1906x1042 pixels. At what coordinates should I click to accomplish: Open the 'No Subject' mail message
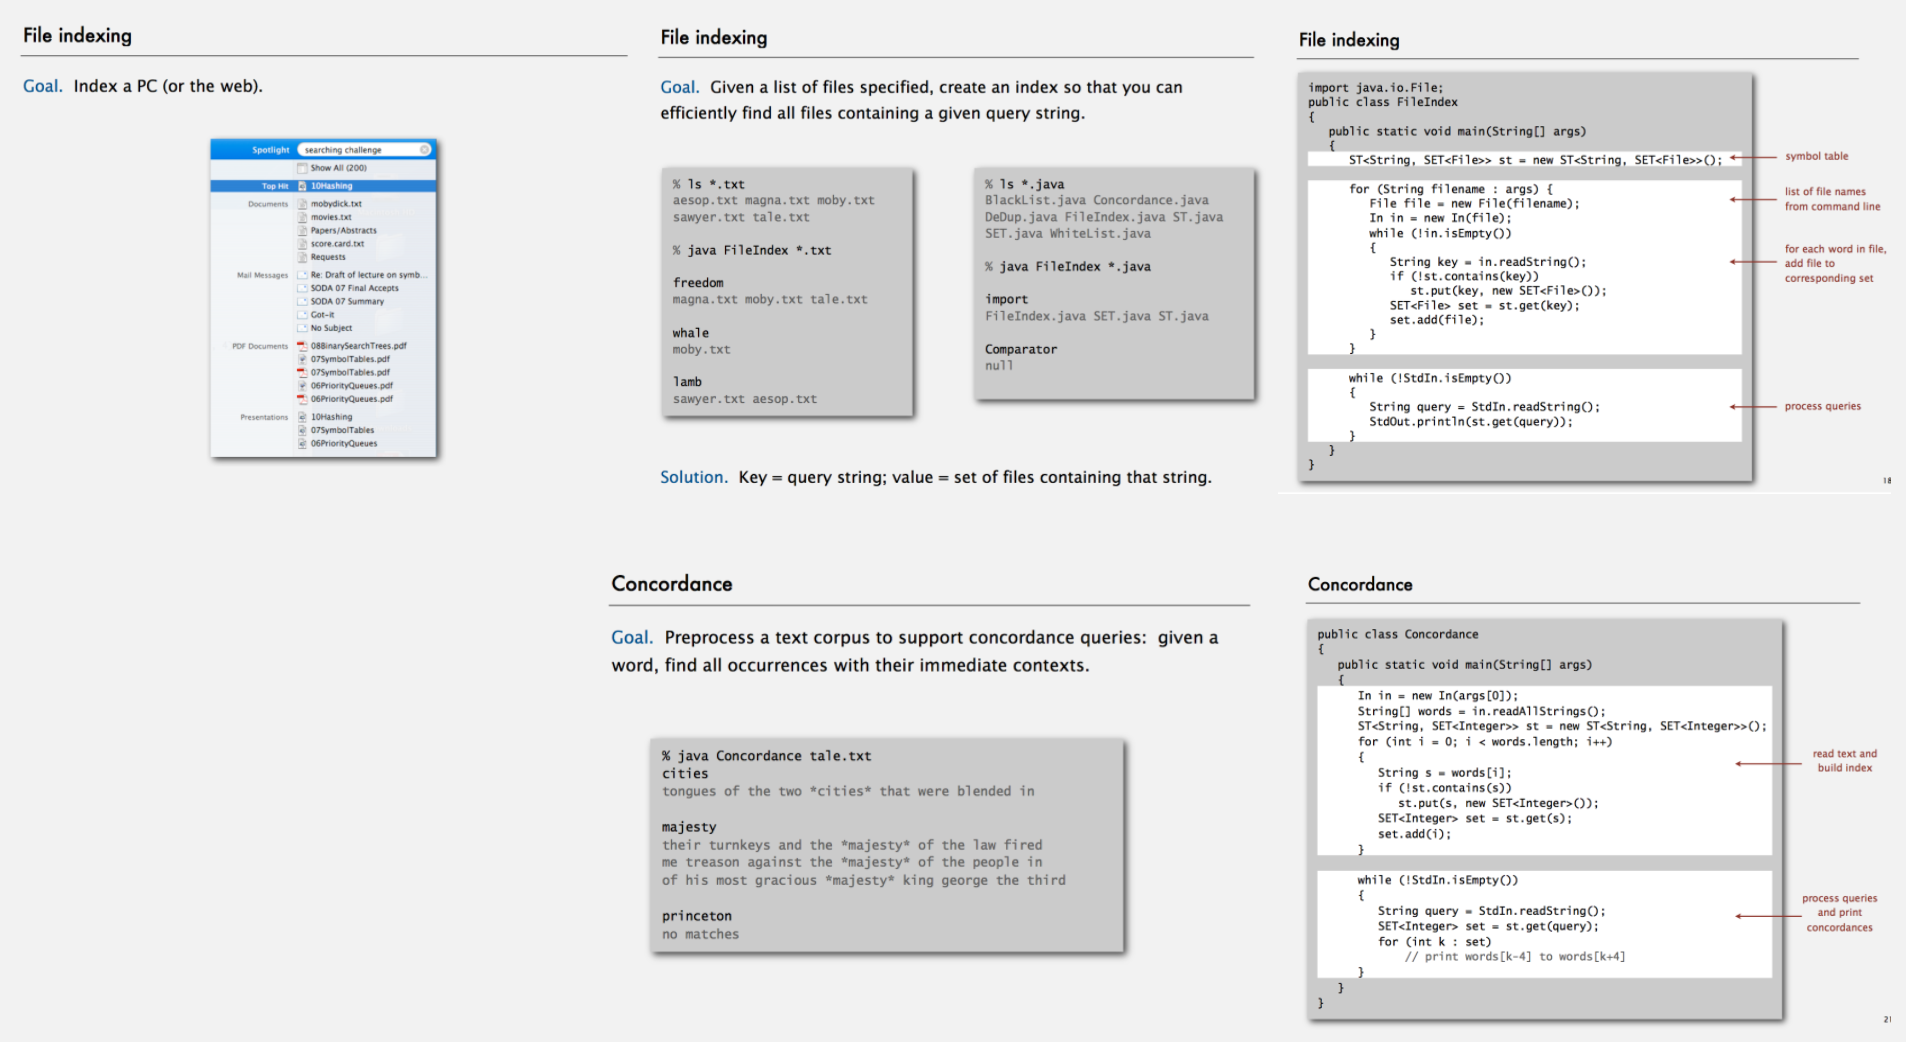pos(331,328)
